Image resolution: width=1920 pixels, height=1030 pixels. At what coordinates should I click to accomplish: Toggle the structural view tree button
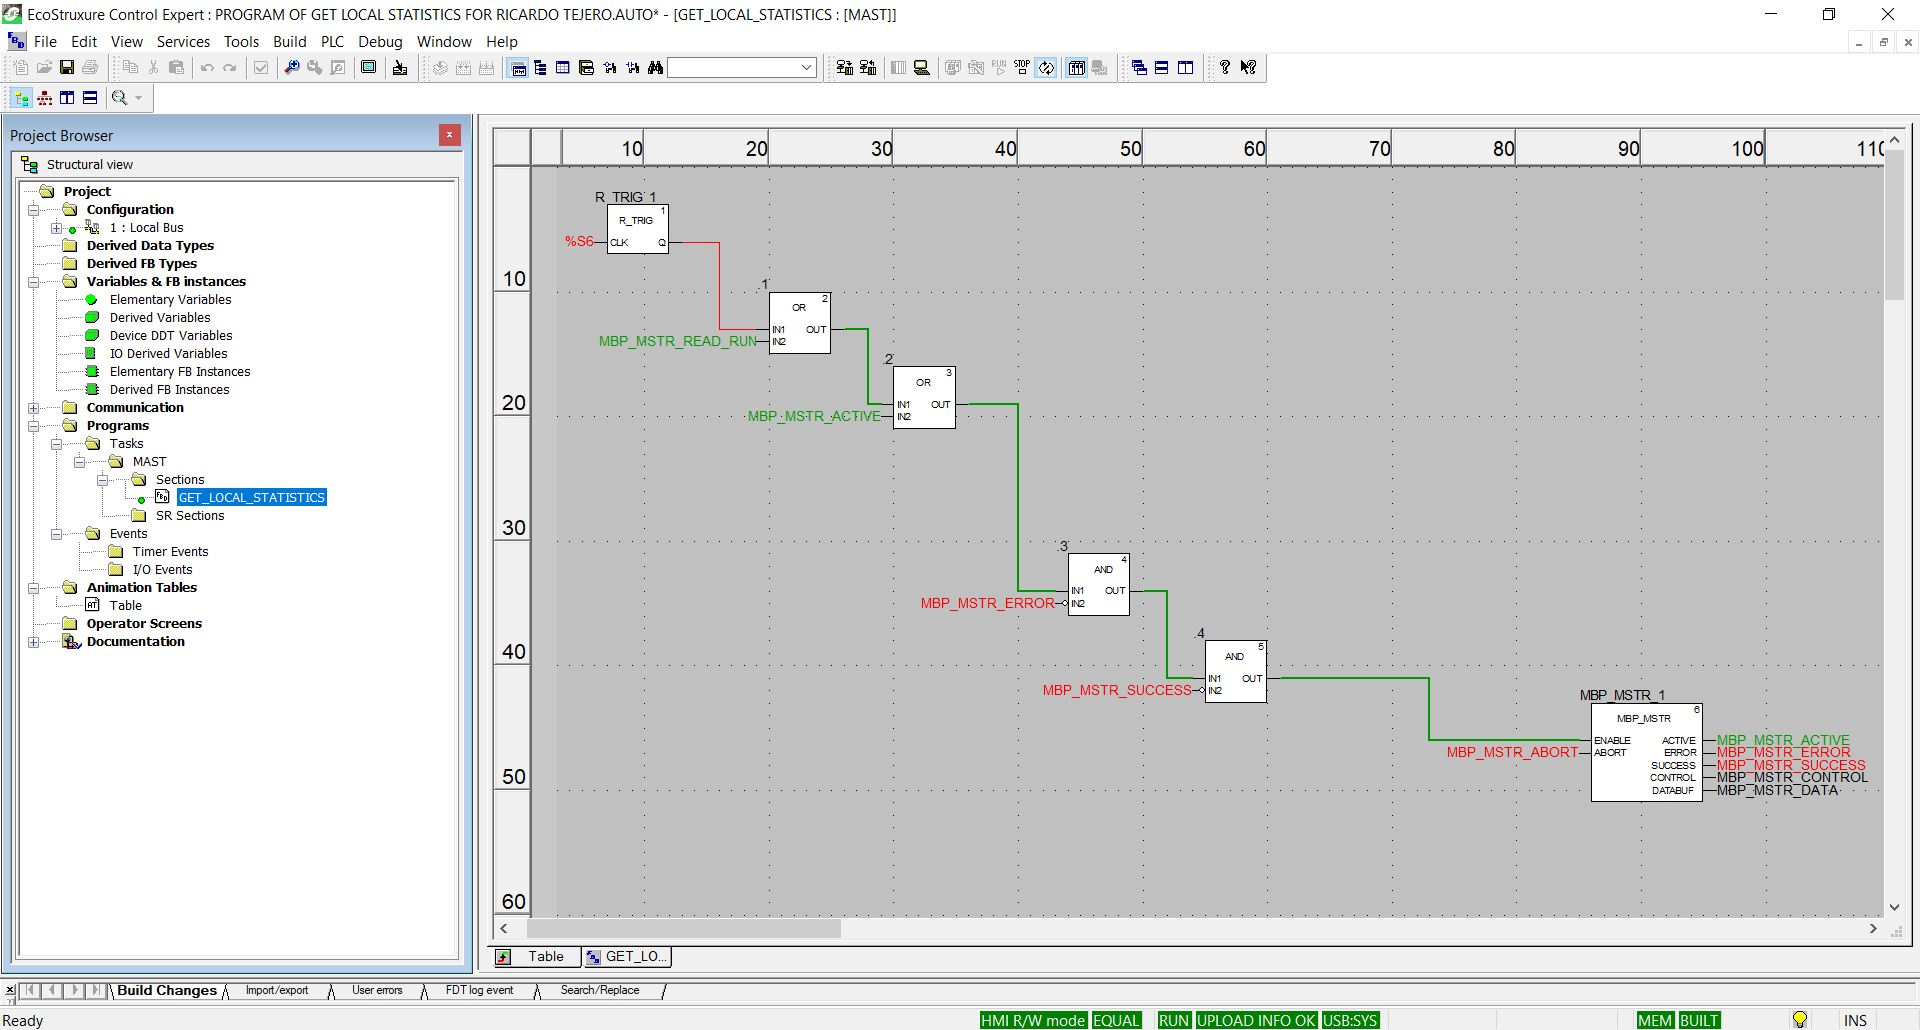point(21,97)
